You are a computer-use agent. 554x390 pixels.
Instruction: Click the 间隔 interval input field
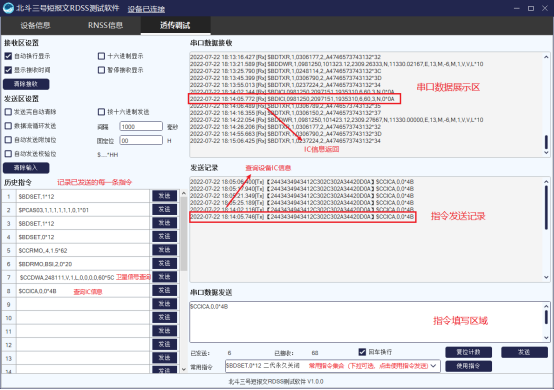coord(141,126)
